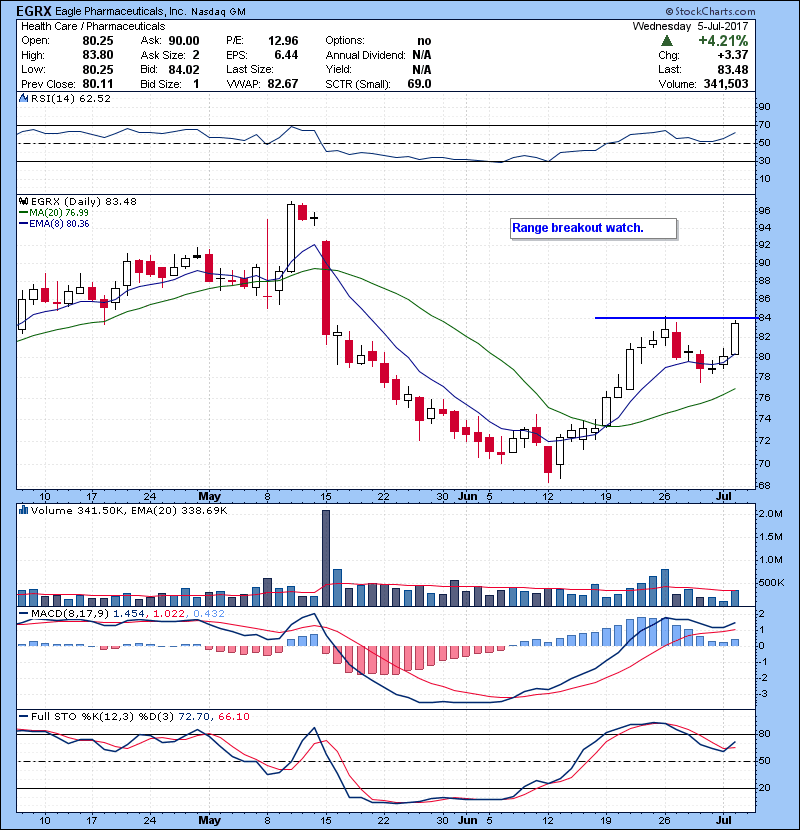Click the 500K volume axis label
The height and width of the screenshot is (830, 800).
(x=771, y=583)
